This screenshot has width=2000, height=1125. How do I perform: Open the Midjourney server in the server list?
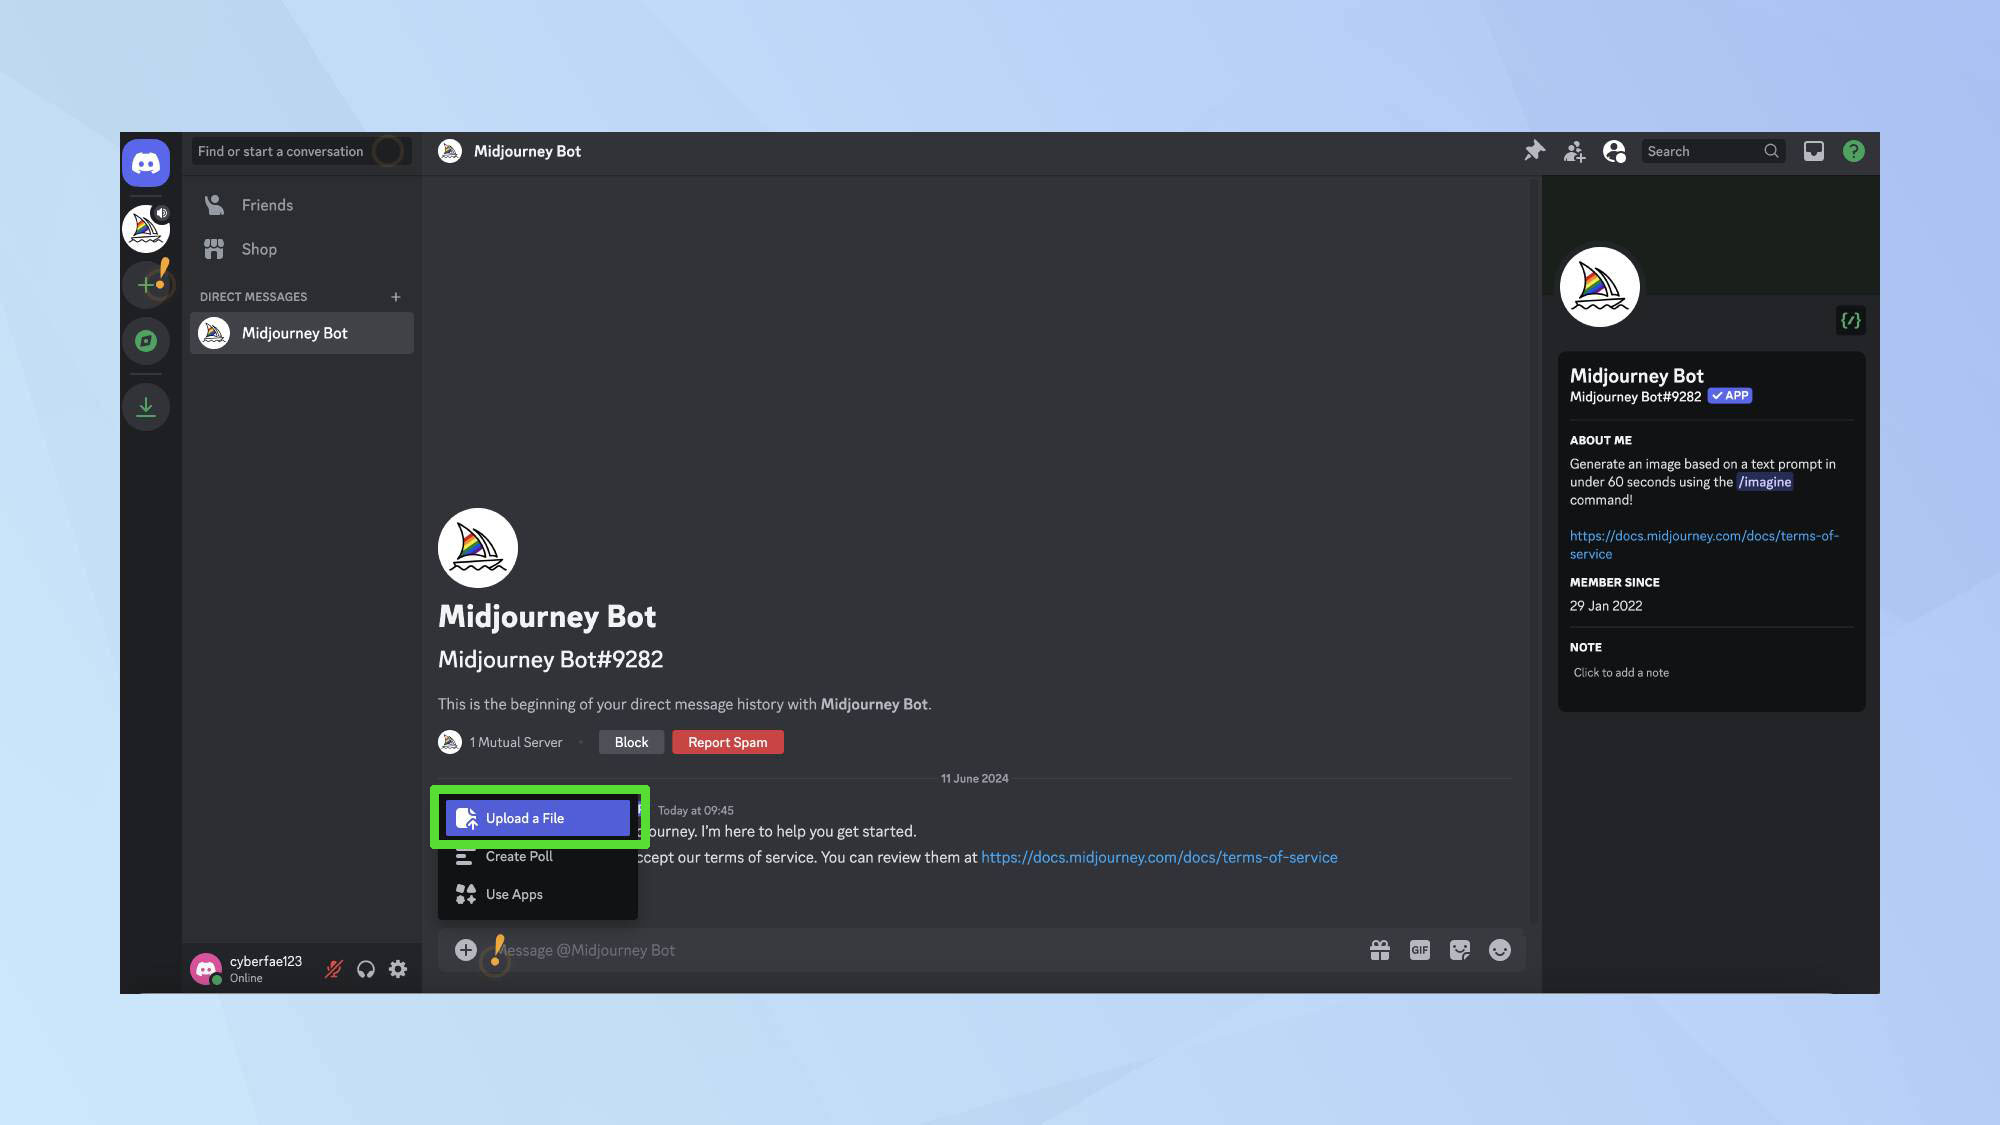pyautogui.click(x=146, y=229)
